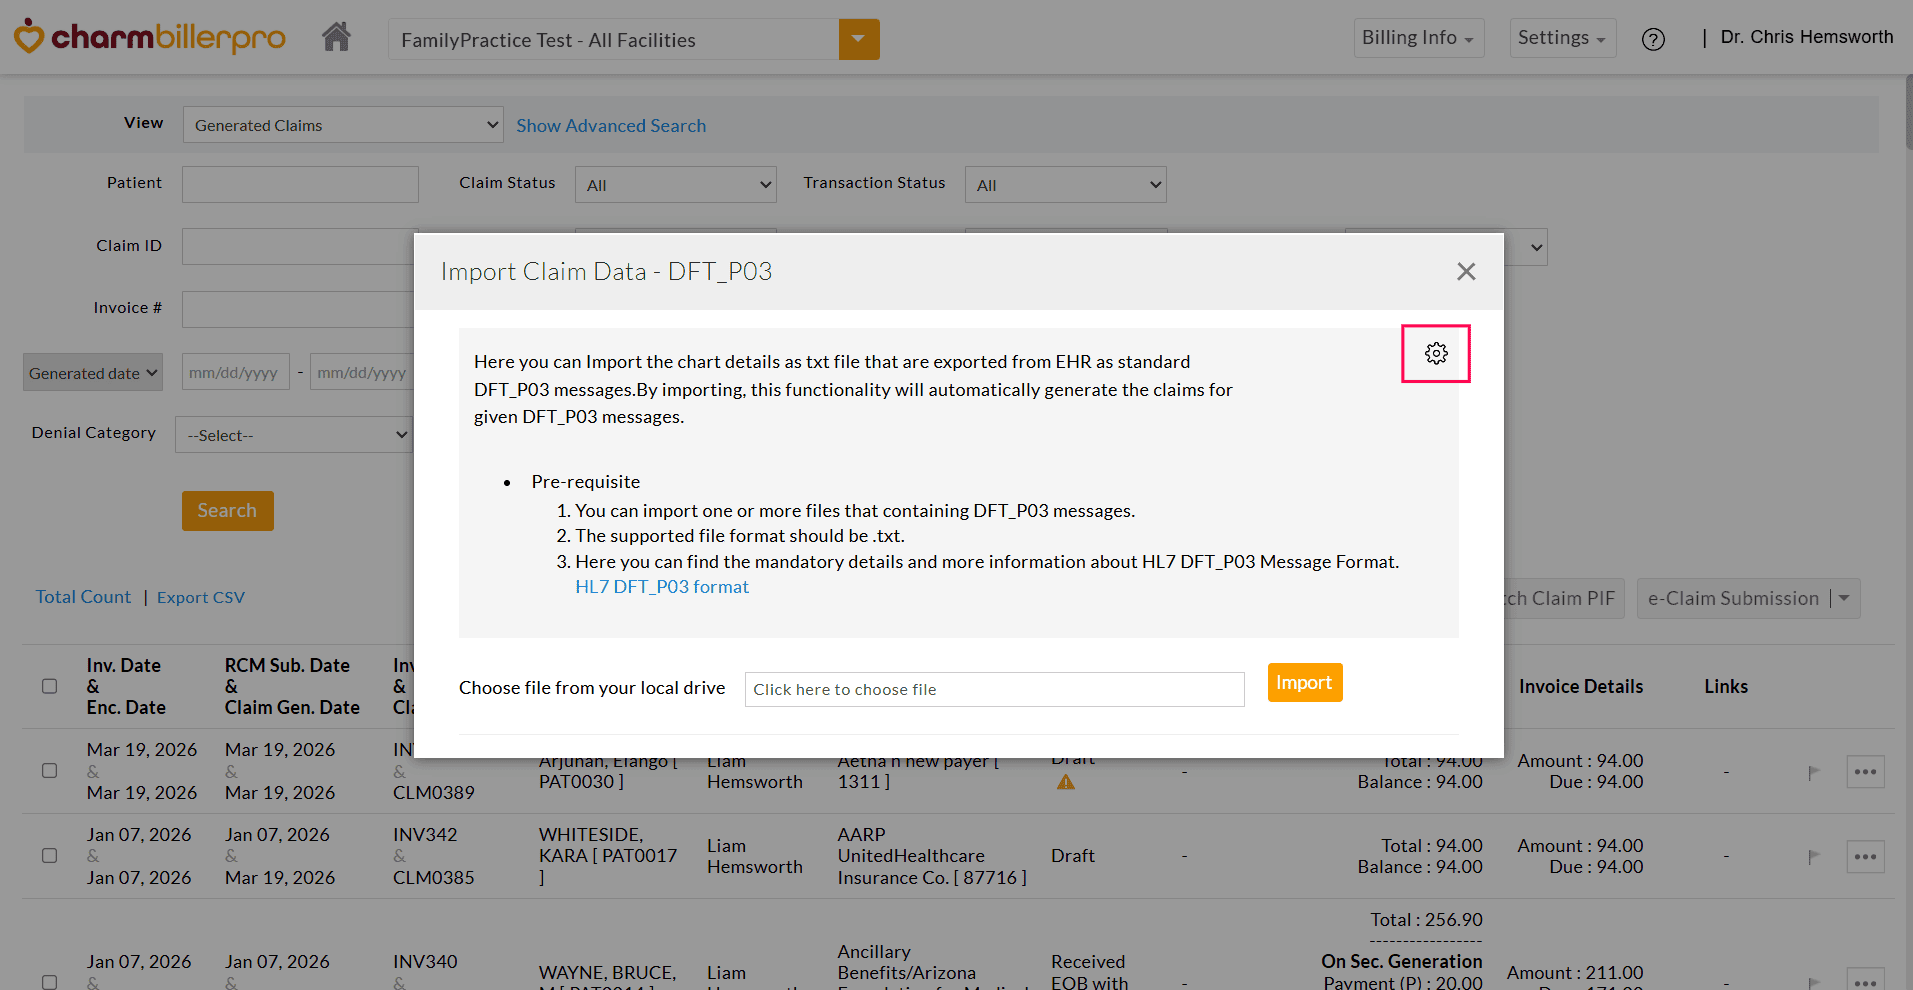Select the CLM0389 row checkbox
This screenshot has height=990, width=1913.
click(x=49, y=771)
